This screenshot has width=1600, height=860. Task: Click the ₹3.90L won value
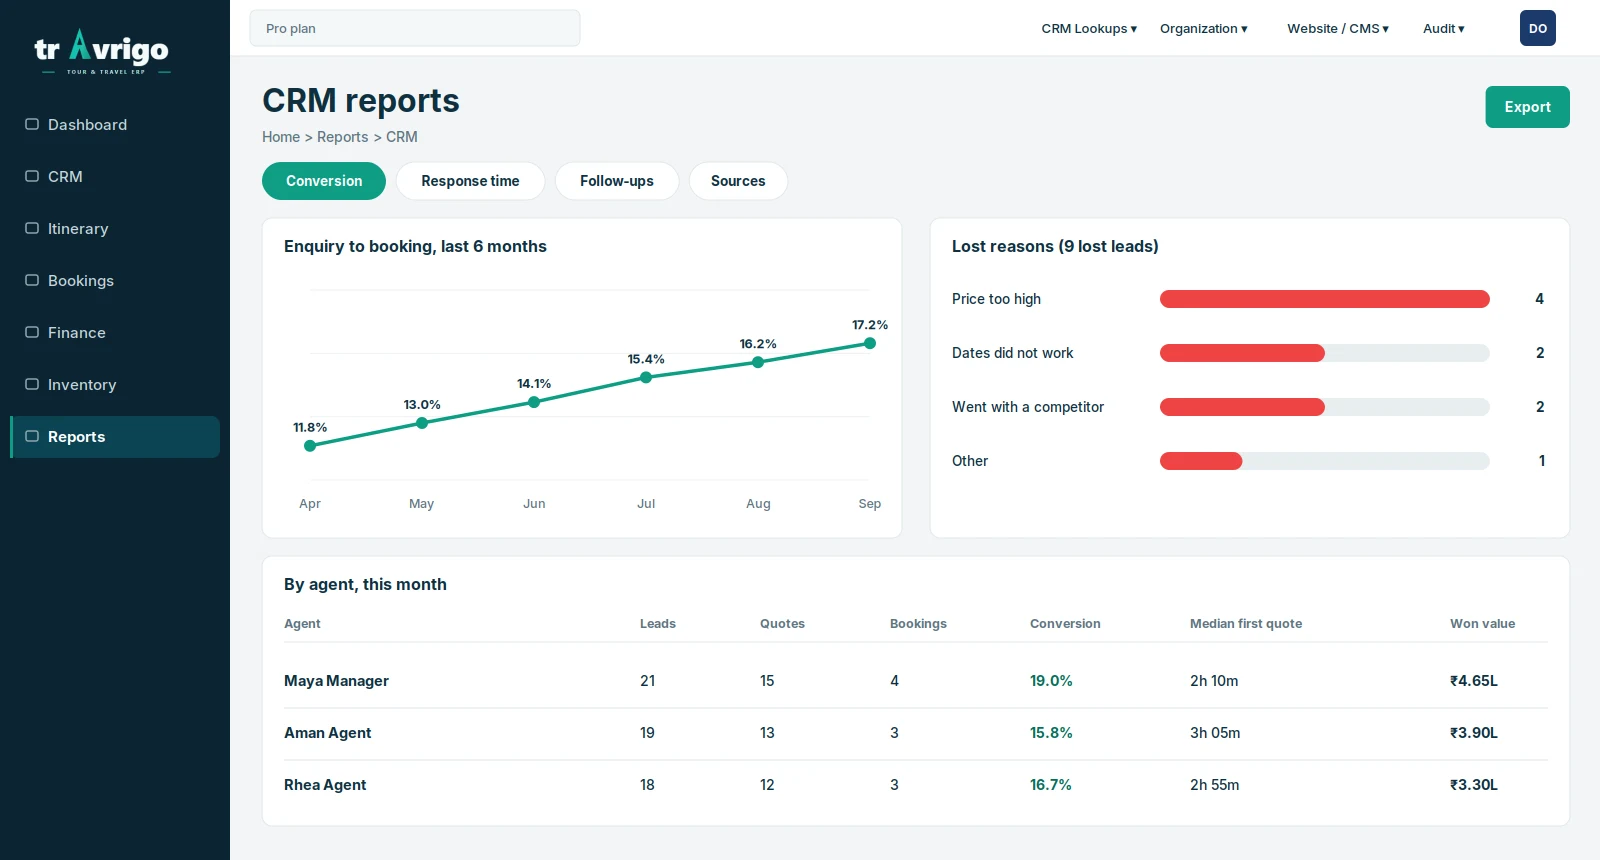click(x=1474, y=733)
